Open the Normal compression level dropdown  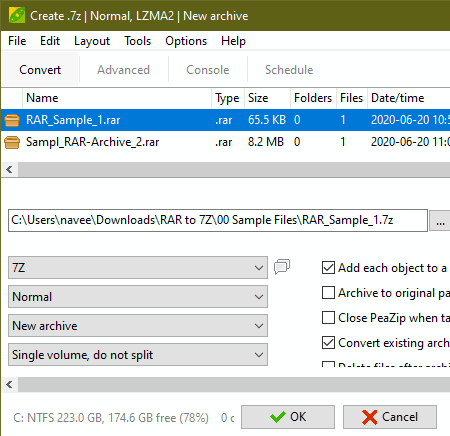tap(138, 296)
